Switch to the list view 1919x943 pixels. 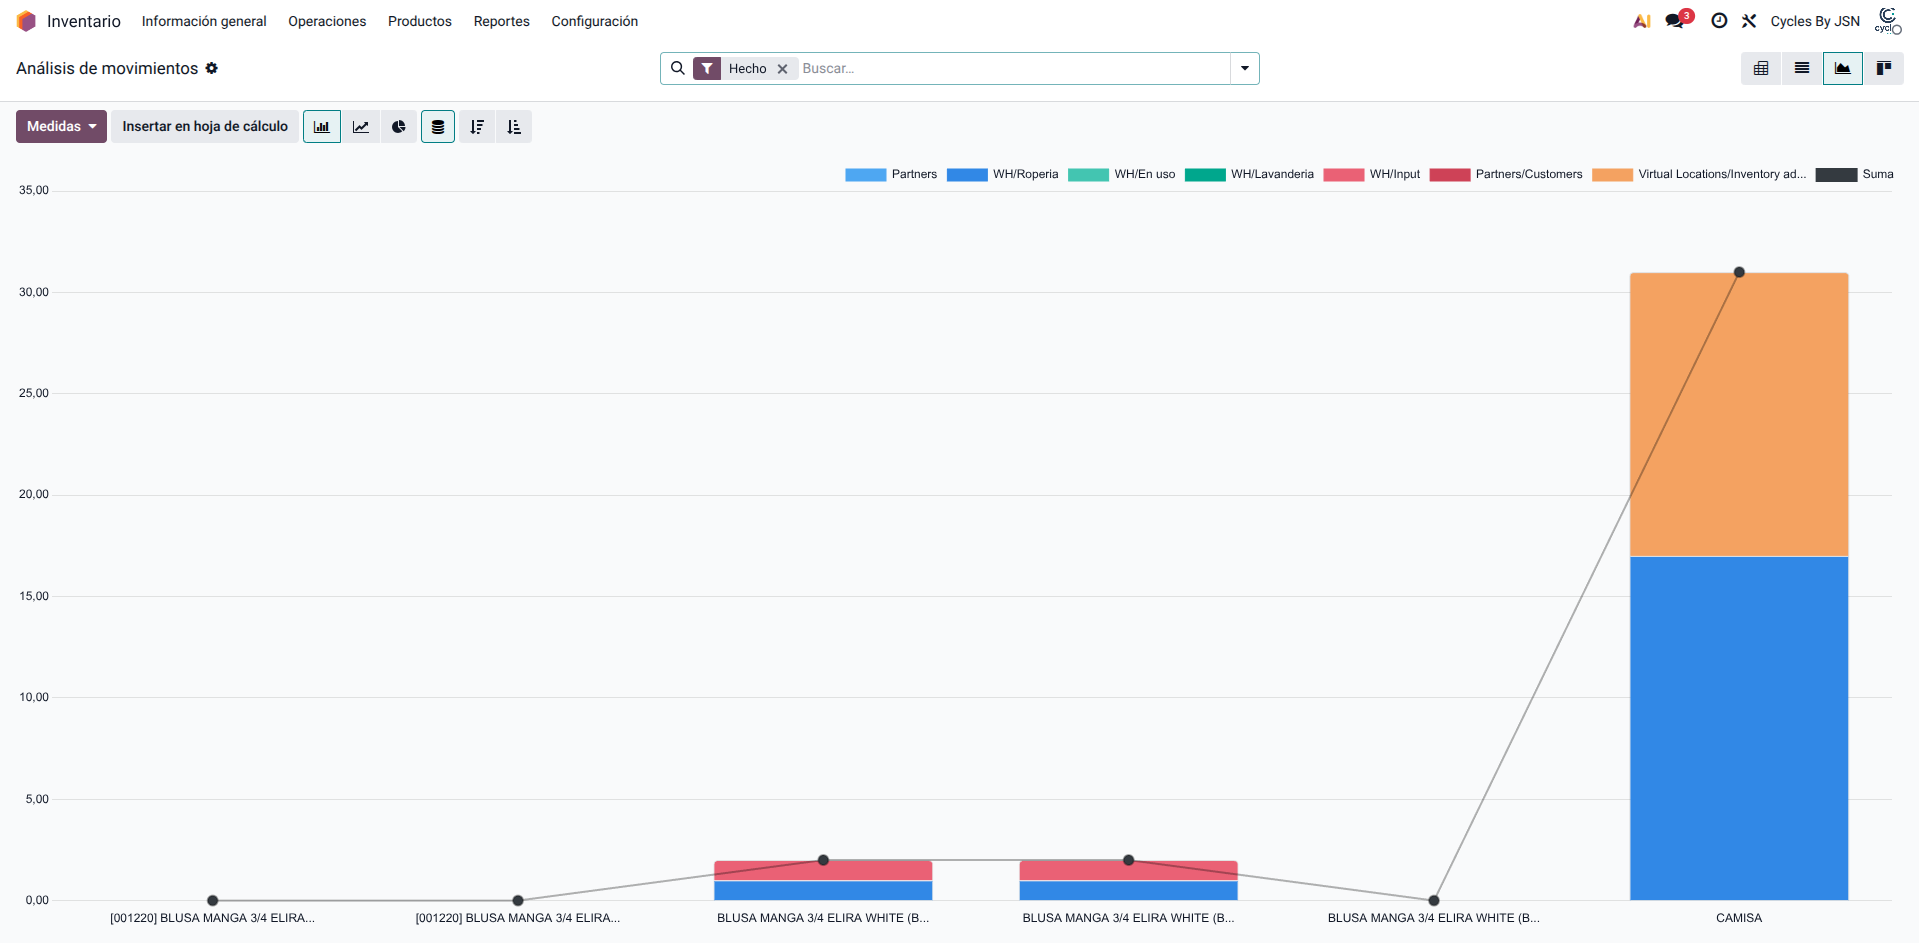[1802, 69]
